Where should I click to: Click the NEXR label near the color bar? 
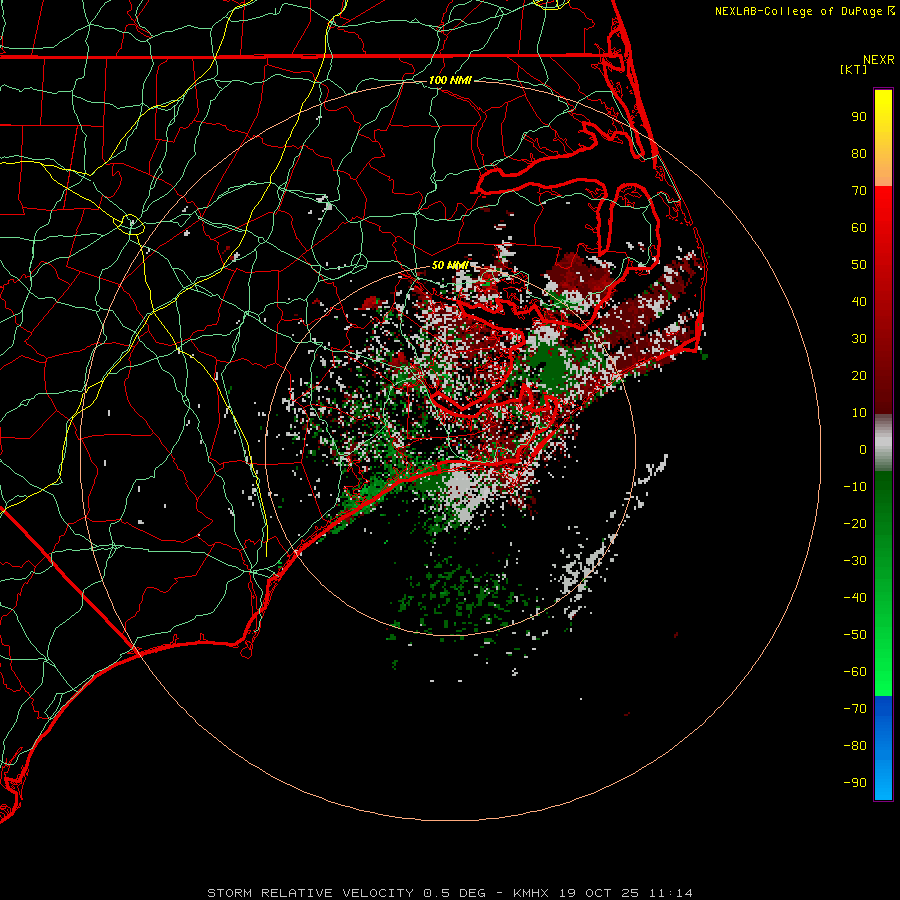[879, 60]
